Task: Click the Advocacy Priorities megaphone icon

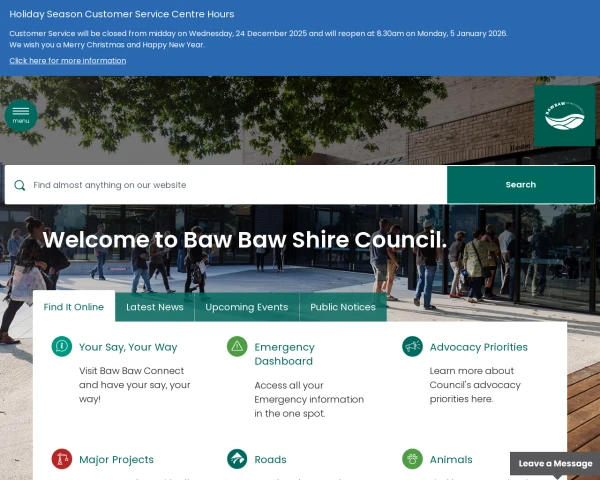Action: 412,346
